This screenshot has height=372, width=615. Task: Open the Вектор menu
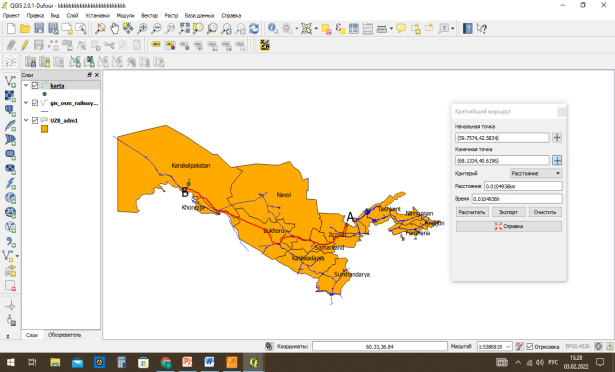[x=149, y=16]
